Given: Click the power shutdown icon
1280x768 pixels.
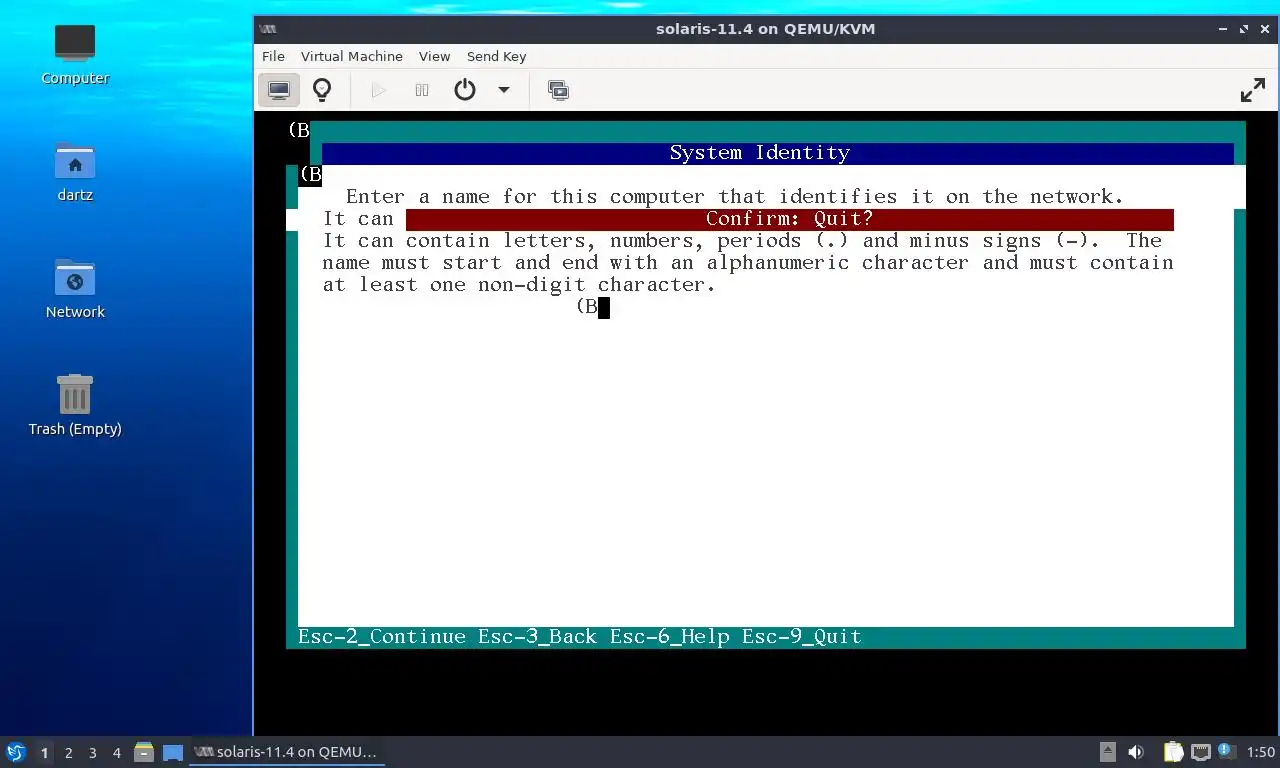Looking at the screenshot, I should [465, 90].
